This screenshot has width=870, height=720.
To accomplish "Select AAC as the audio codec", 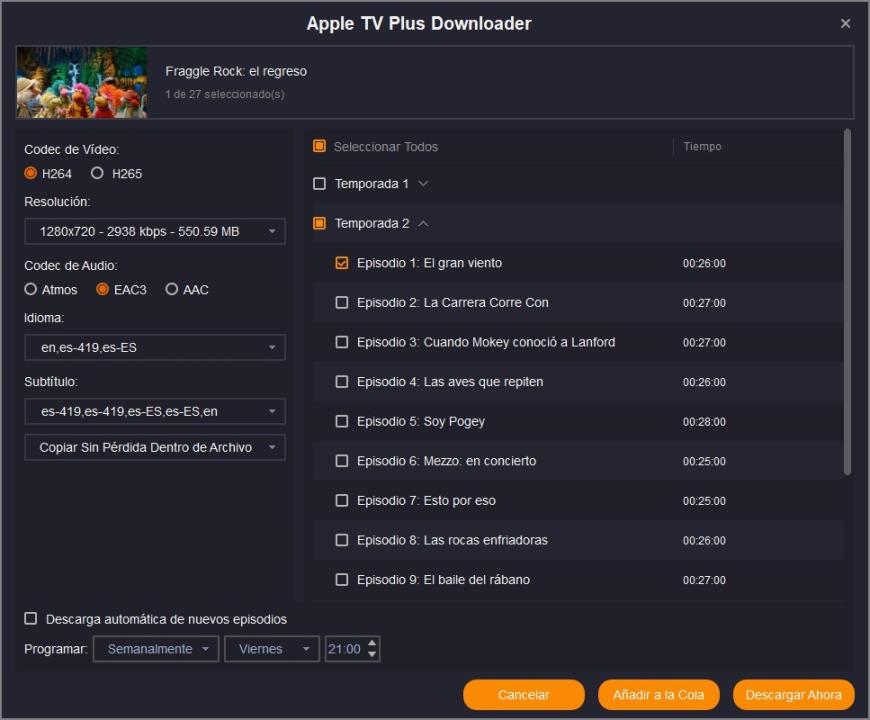I will 172,289.
